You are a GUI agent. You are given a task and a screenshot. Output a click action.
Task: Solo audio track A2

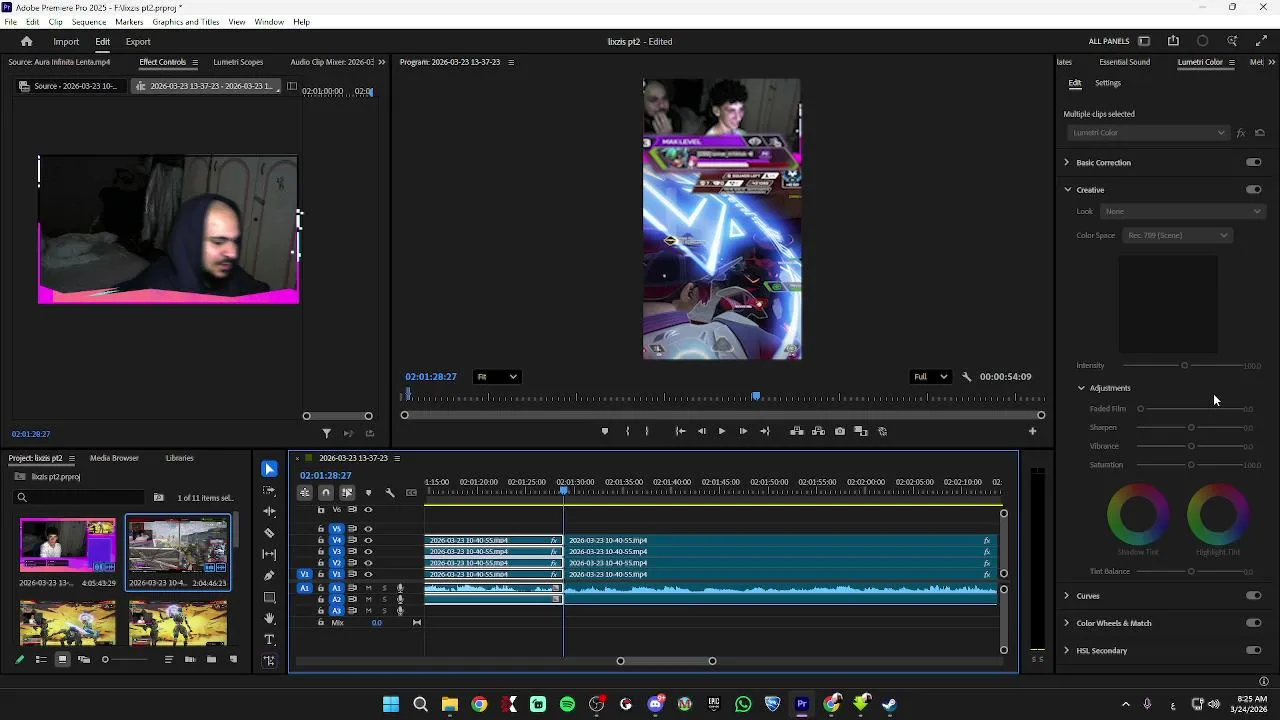(384, 599)
